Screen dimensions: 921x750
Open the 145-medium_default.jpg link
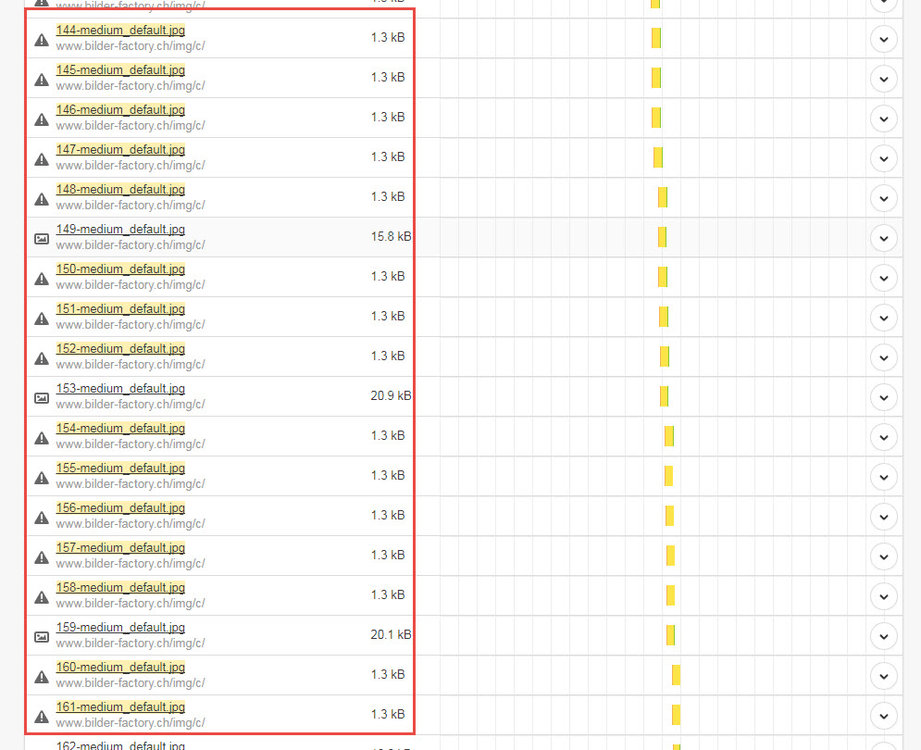[120, 70]
